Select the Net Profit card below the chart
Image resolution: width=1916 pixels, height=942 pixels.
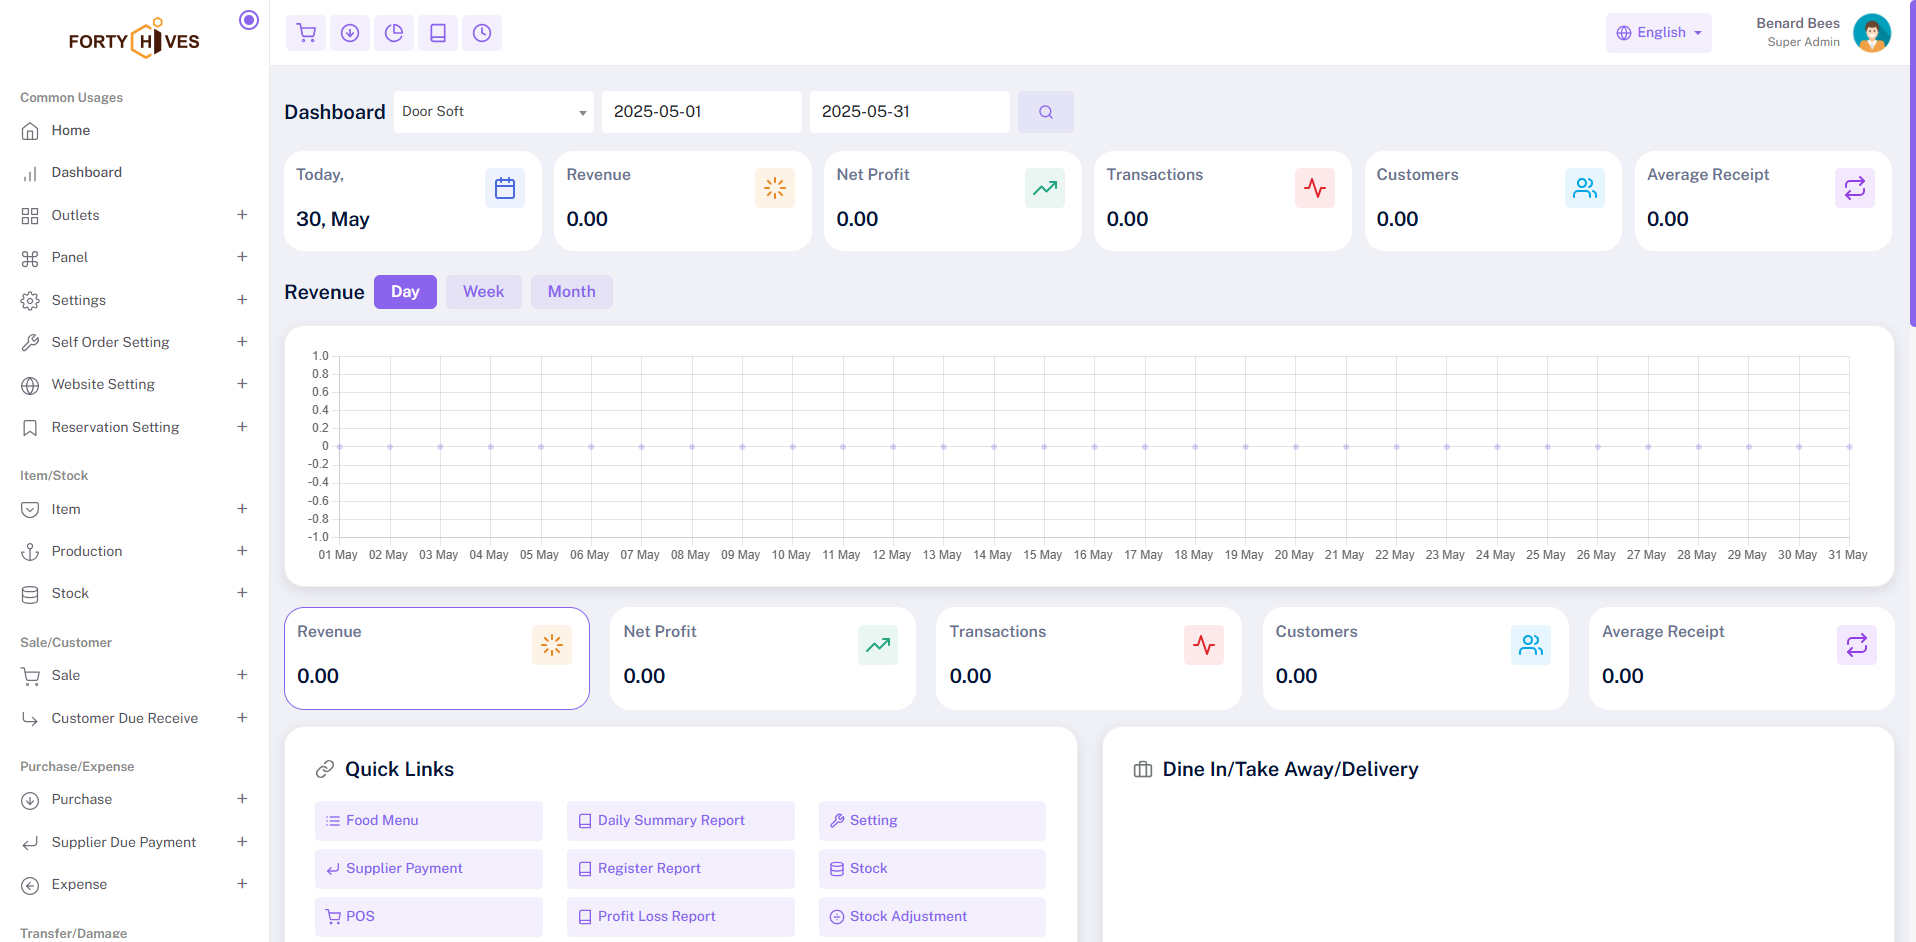[762, 658]
